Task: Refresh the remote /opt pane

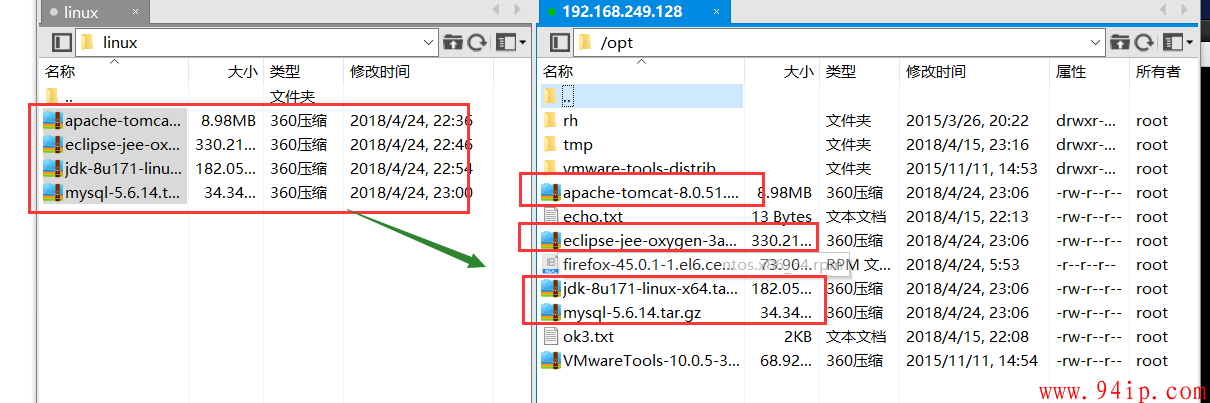Action: pos(1145,43)
